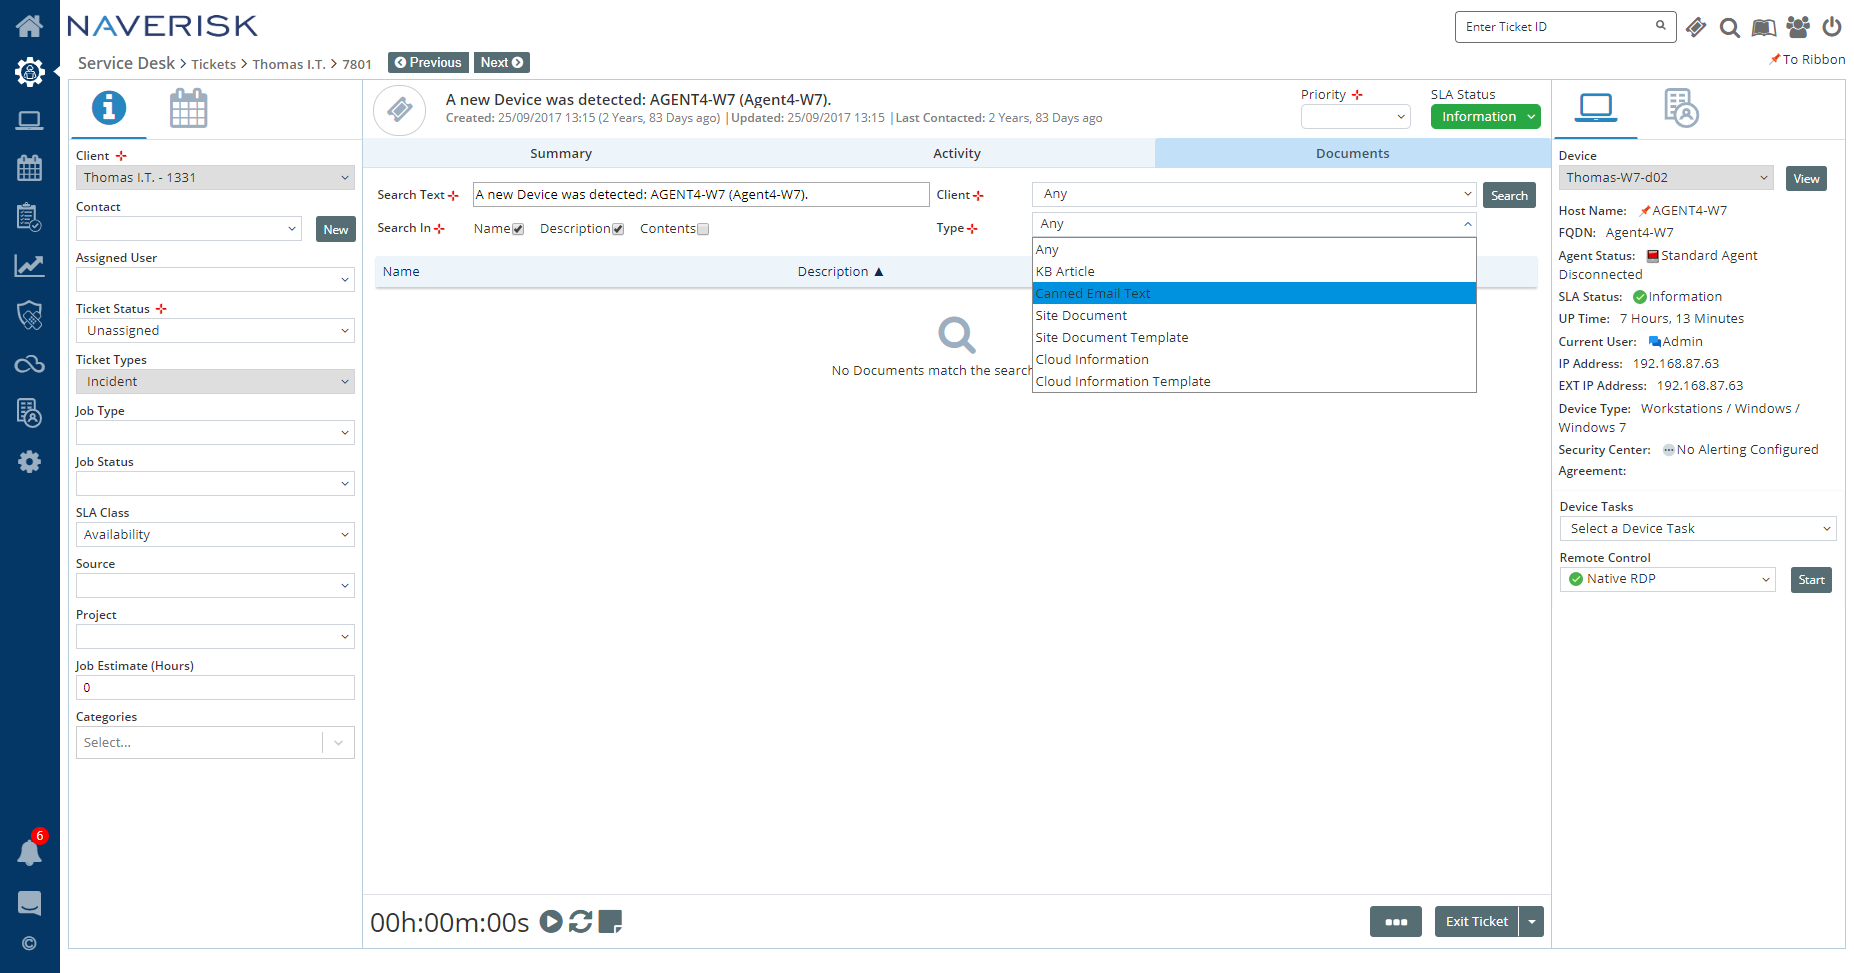The image size is (1854, 973).
Task: Open the Service Desk sidebar icon
Action: [x=30, y=72]
